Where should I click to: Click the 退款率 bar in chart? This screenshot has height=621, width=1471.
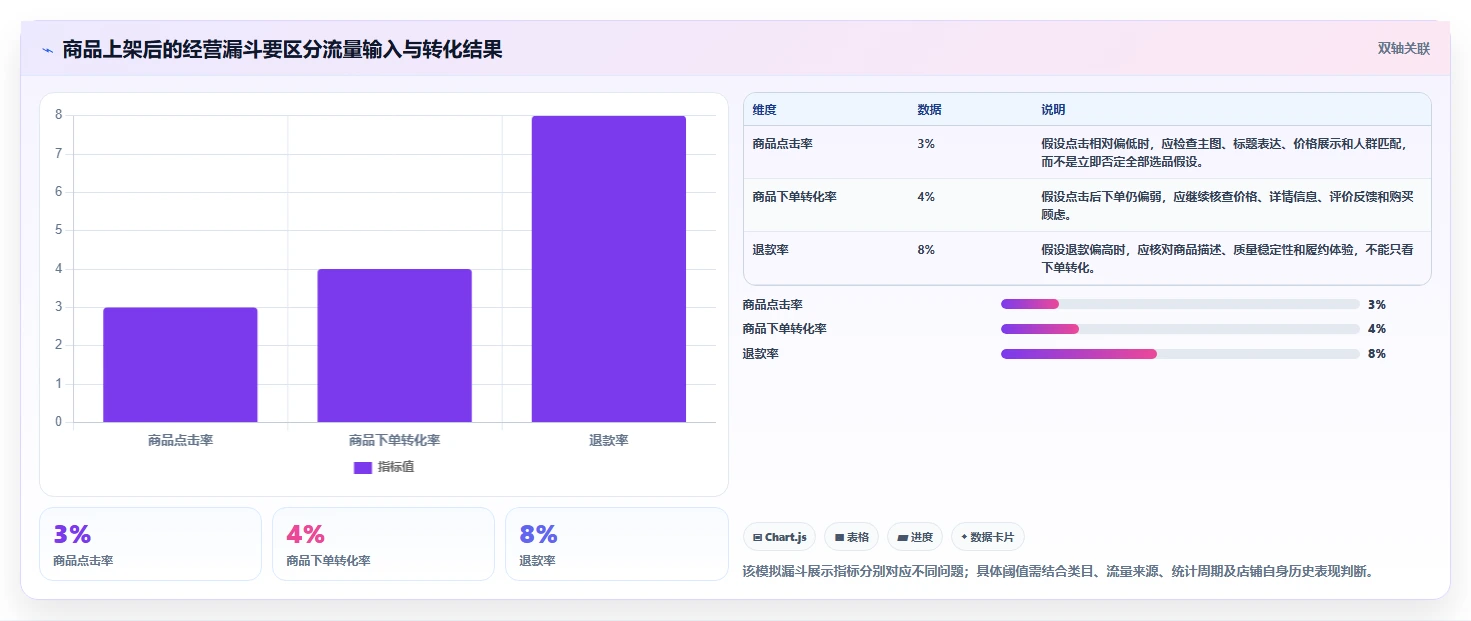click(609, 269)
